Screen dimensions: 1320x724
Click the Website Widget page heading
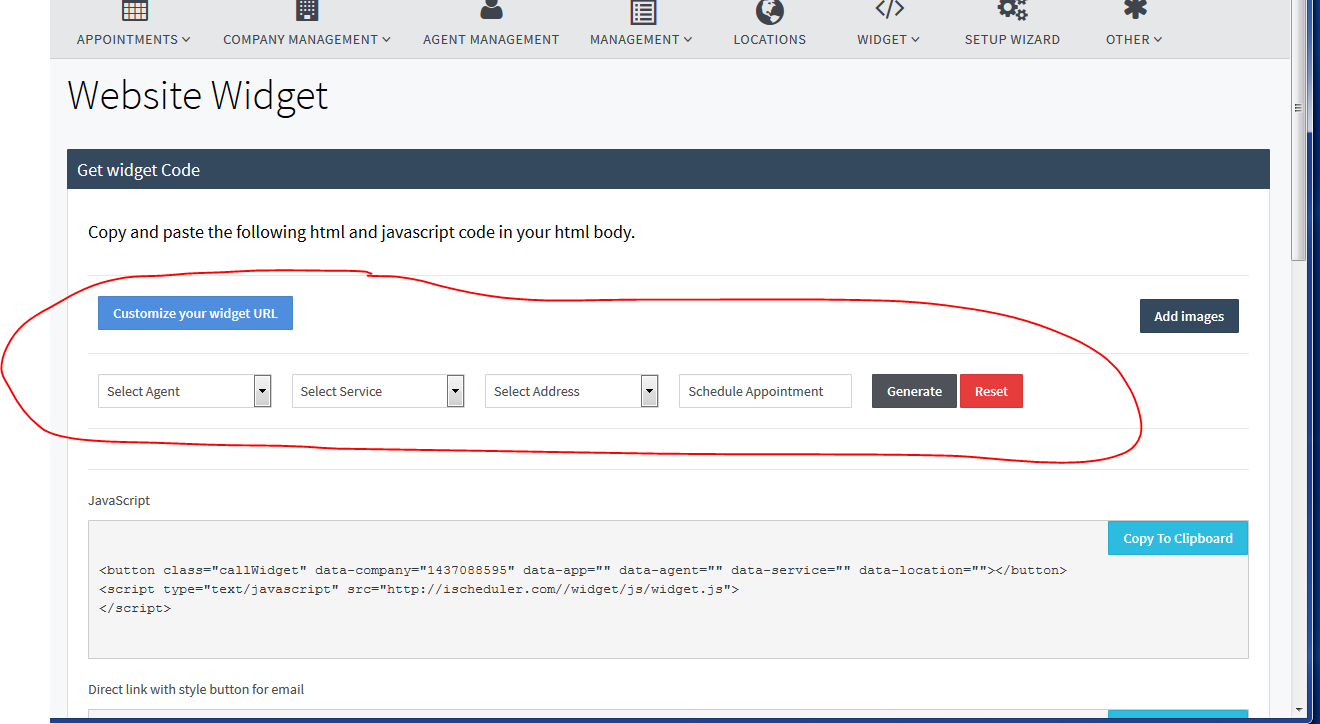coord(198,96)
